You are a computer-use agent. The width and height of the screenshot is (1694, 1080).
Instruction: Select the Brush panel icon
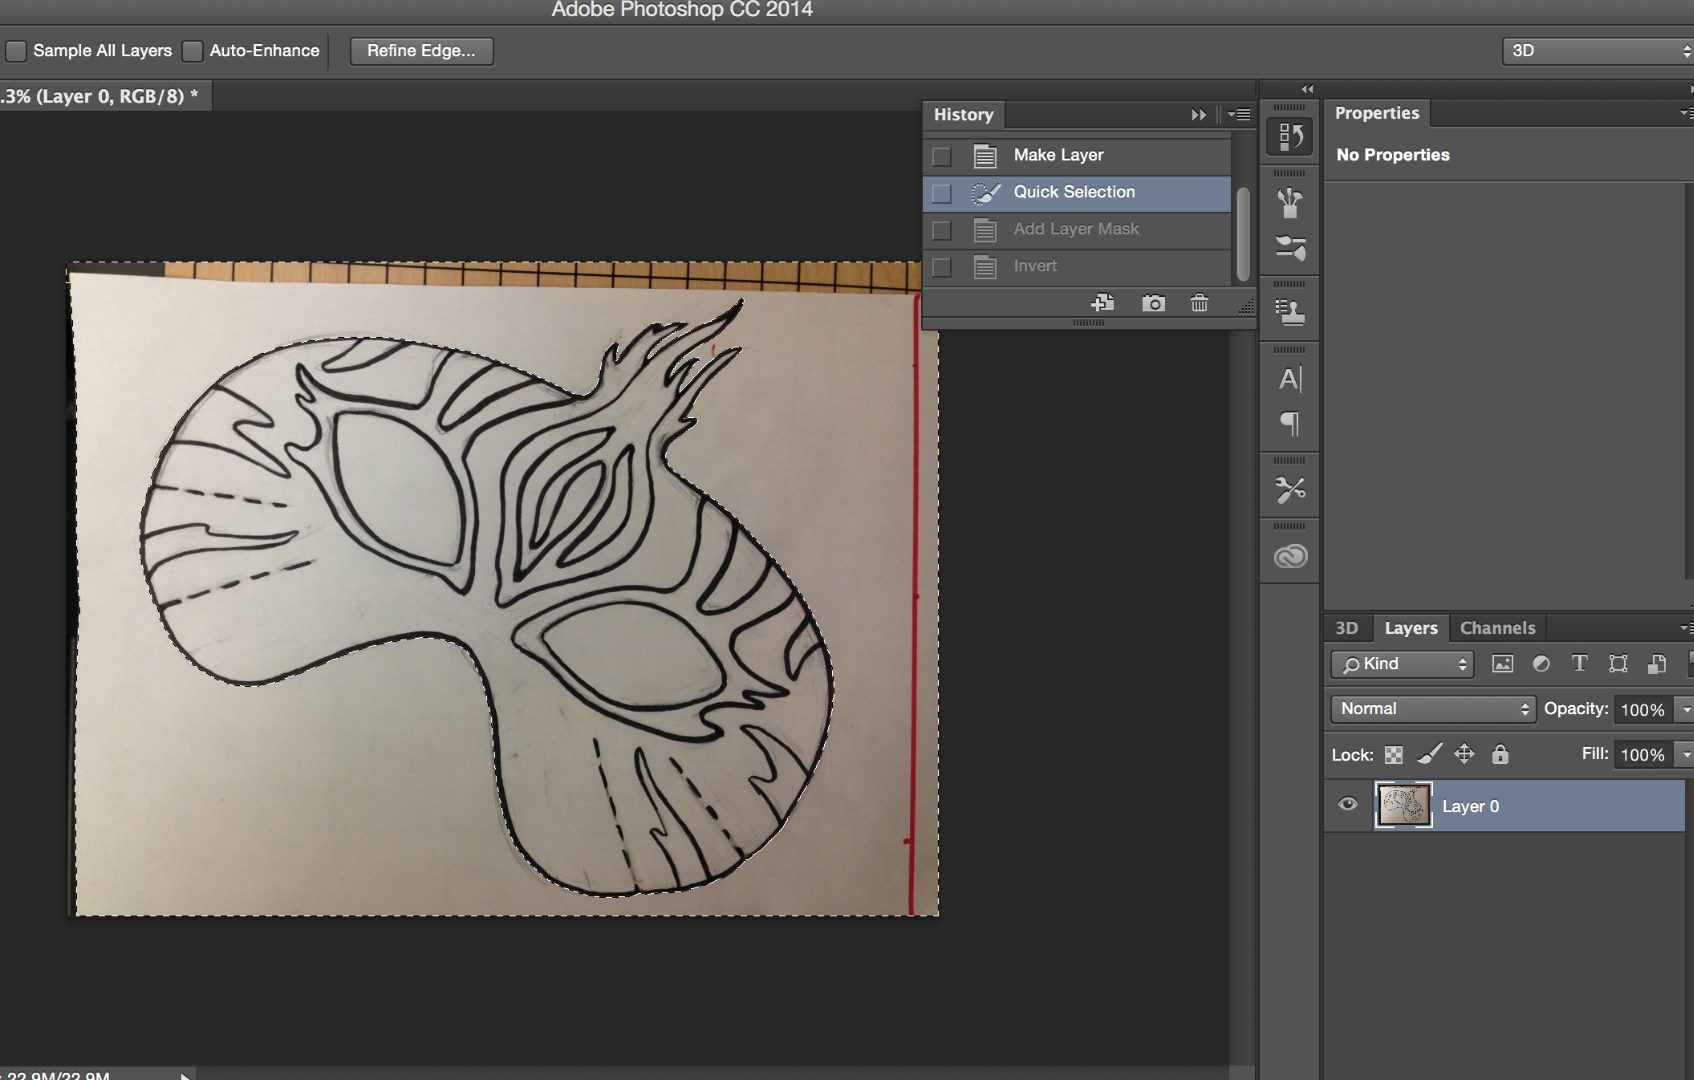[1290, 201]
